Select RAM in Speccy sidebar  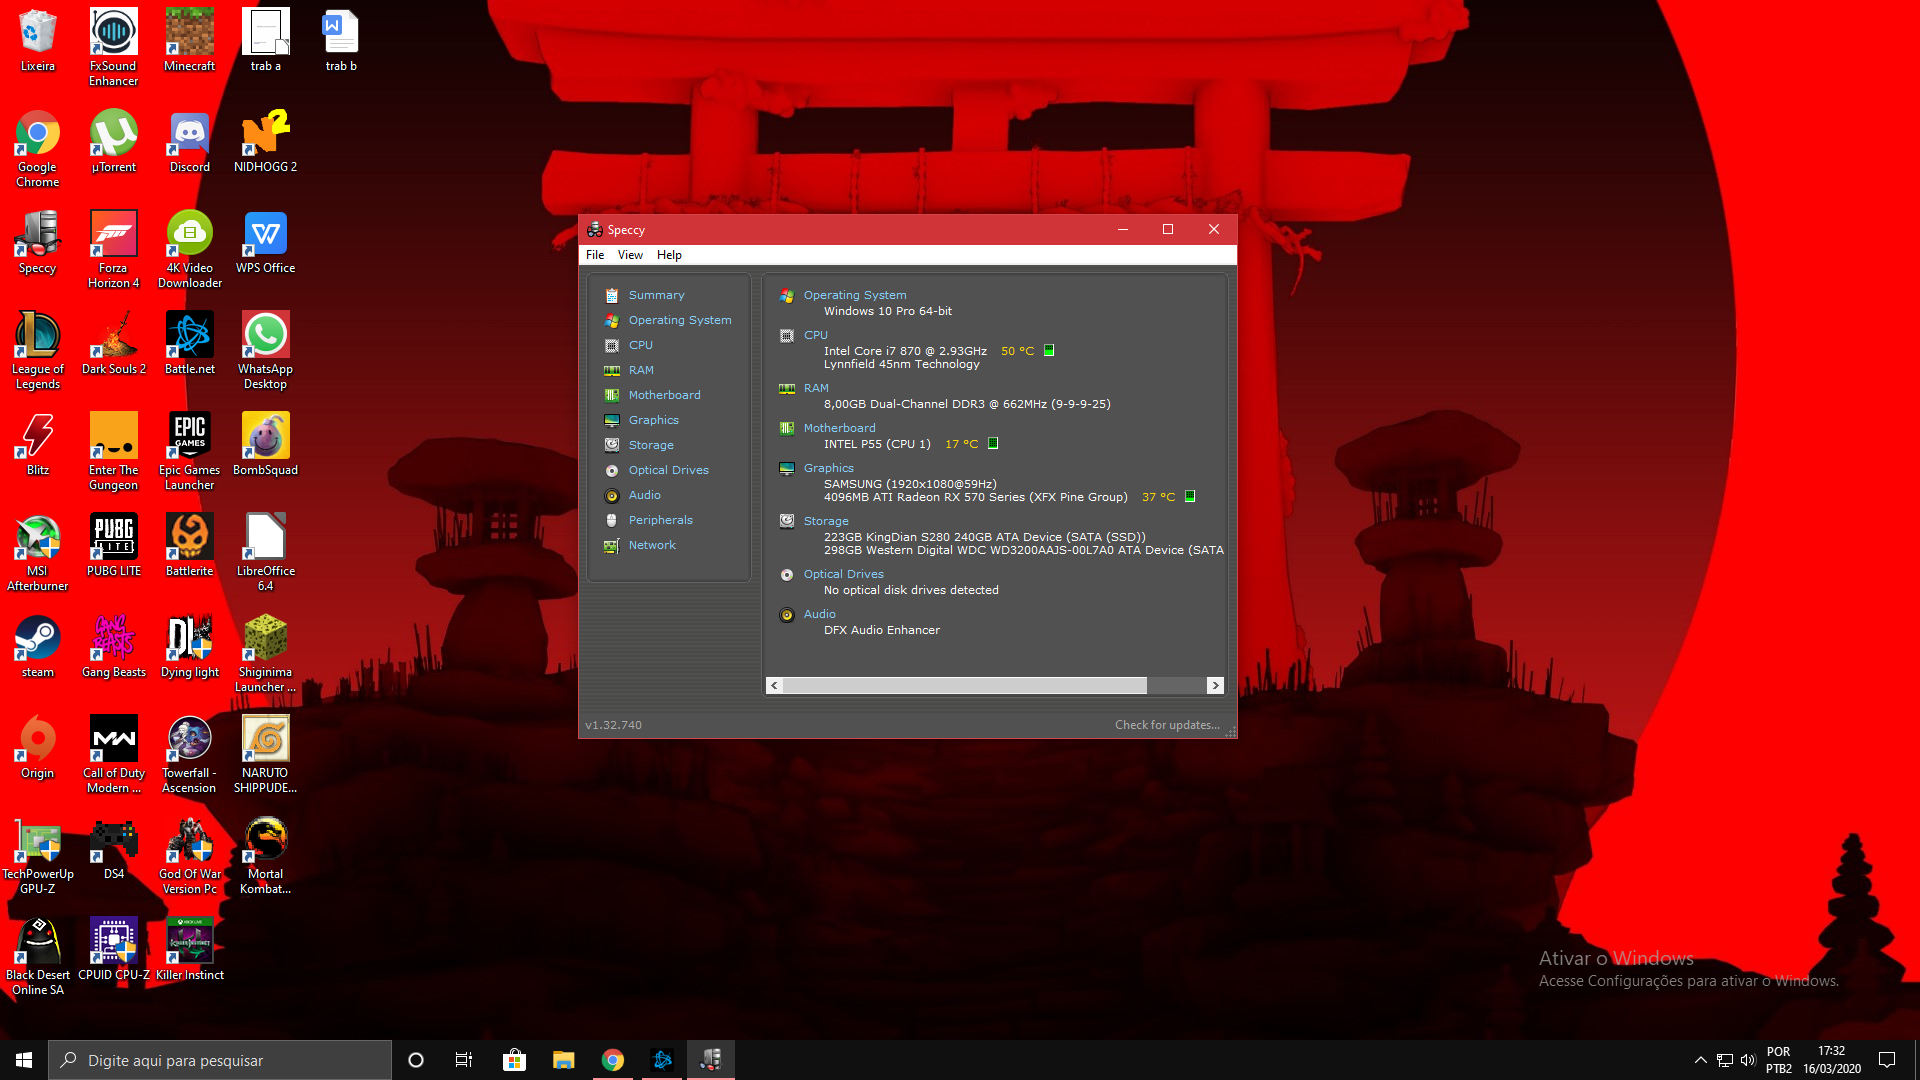(x=641, y=370)
